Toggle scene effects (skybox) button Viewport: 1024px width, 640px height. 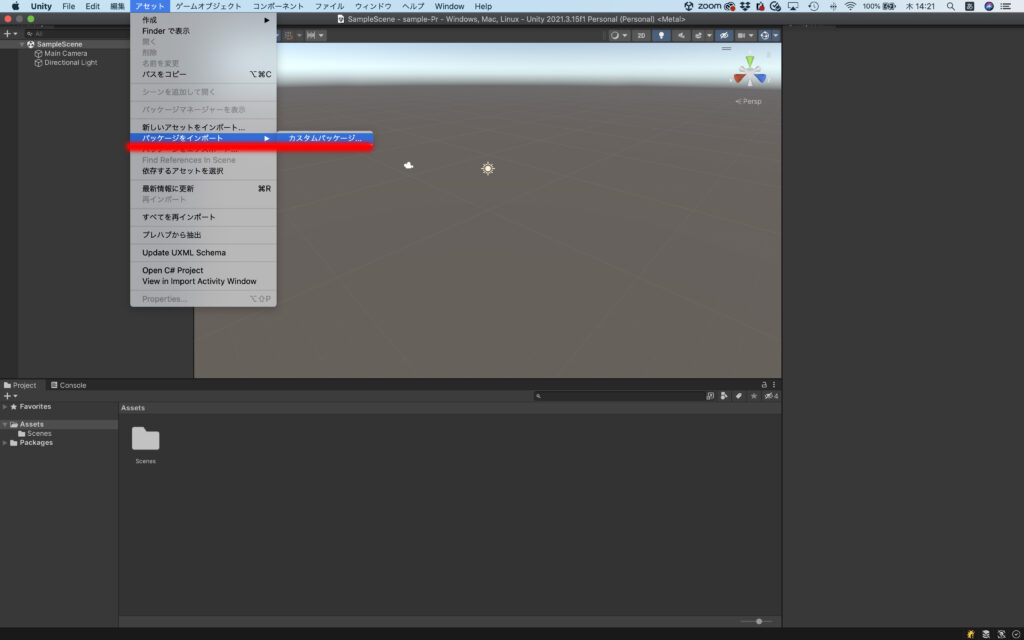pos(698,35)
